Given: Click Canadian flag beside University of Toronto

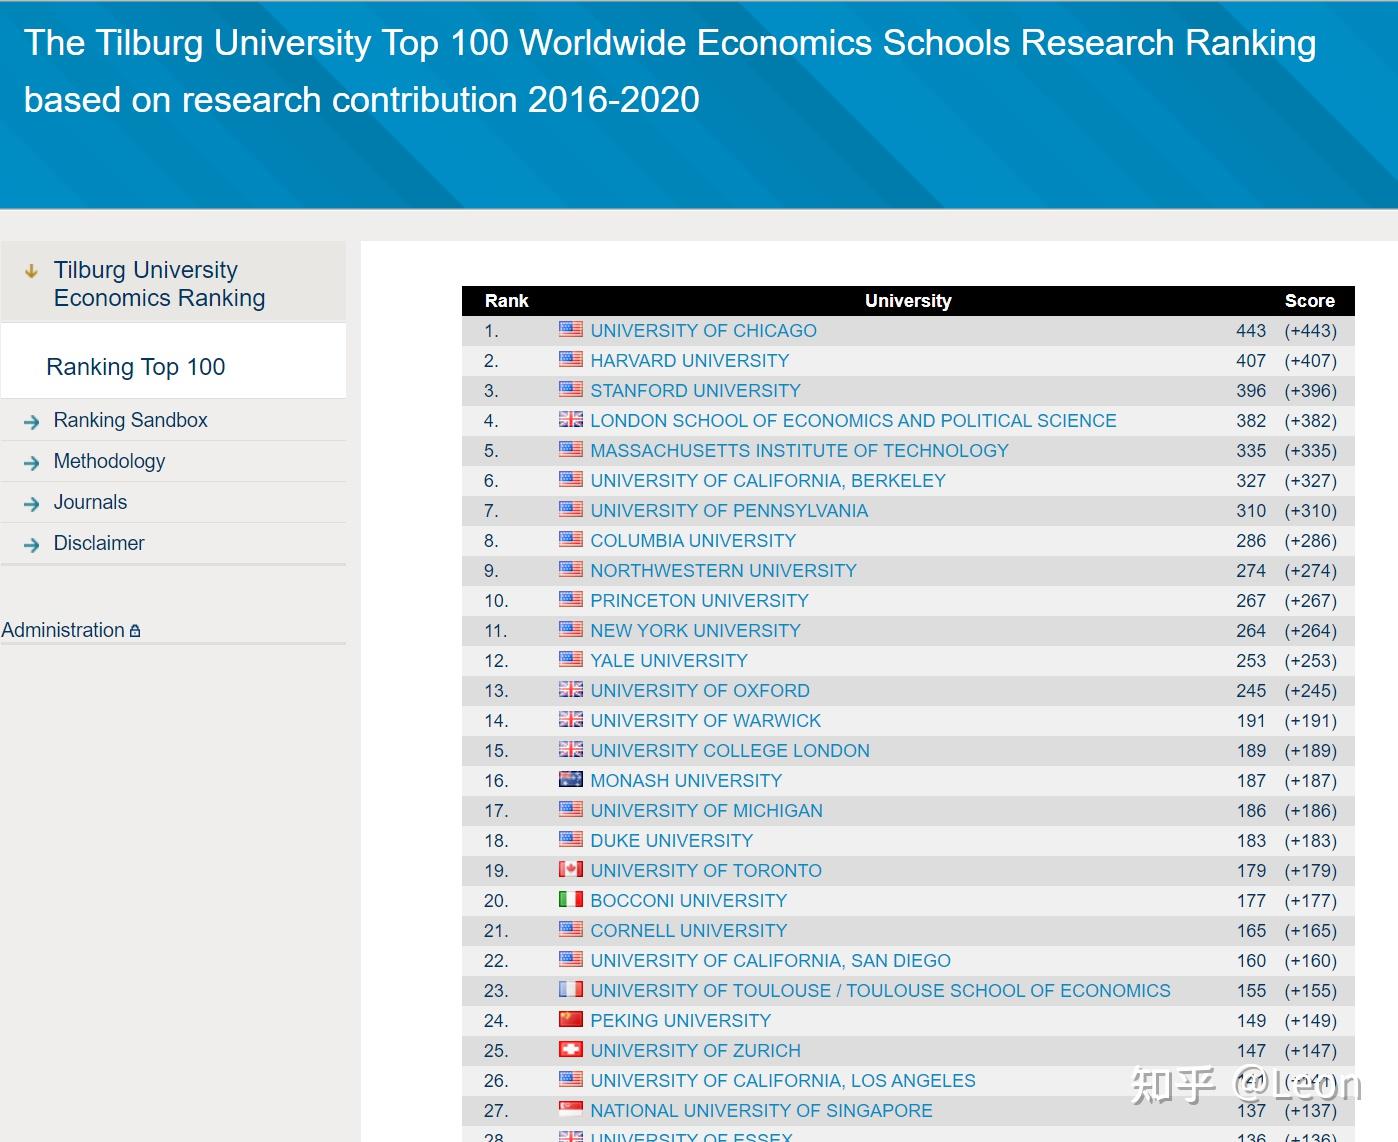Looking at the screenshot, I should (x=571, y=869).
